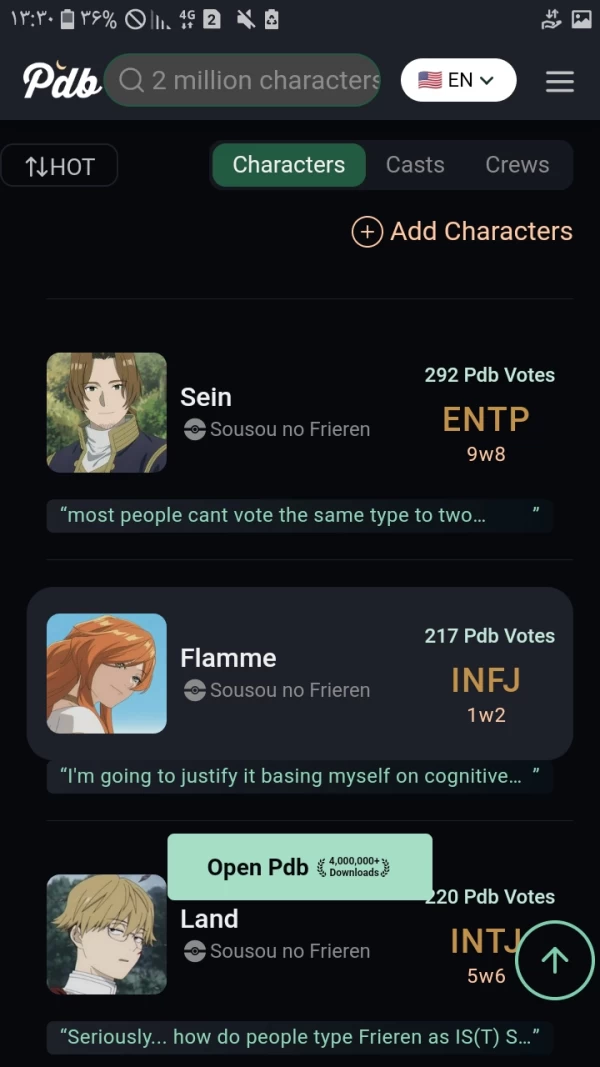Open the HOT sort order selector
The width and height of the screenshot is (600, 1067).
pyautogui.click(x=59, y=166)
